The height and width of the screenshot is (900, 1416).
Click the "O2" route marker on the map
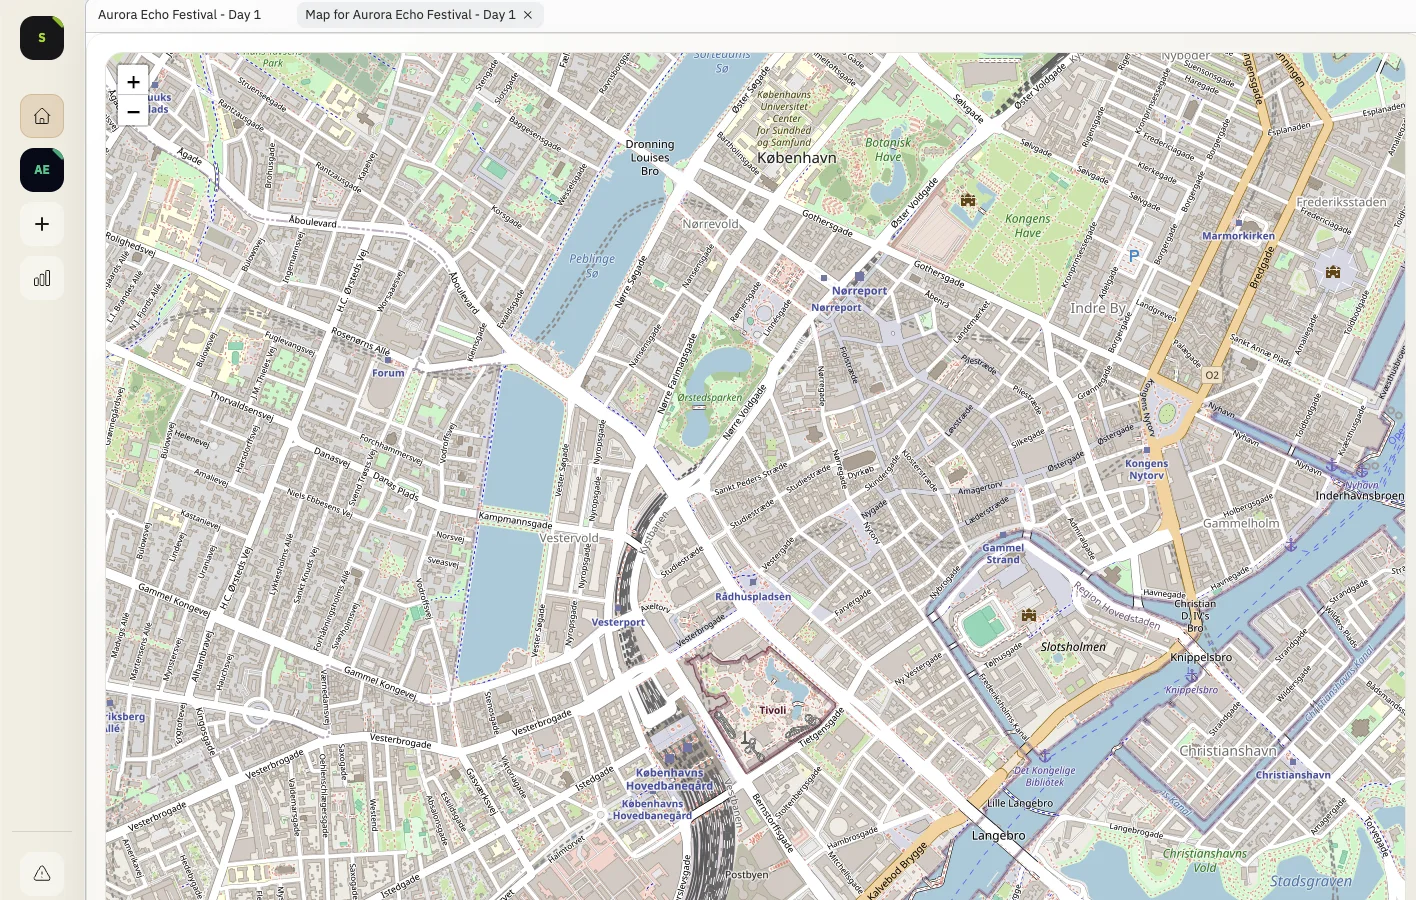pos(1212,374)
